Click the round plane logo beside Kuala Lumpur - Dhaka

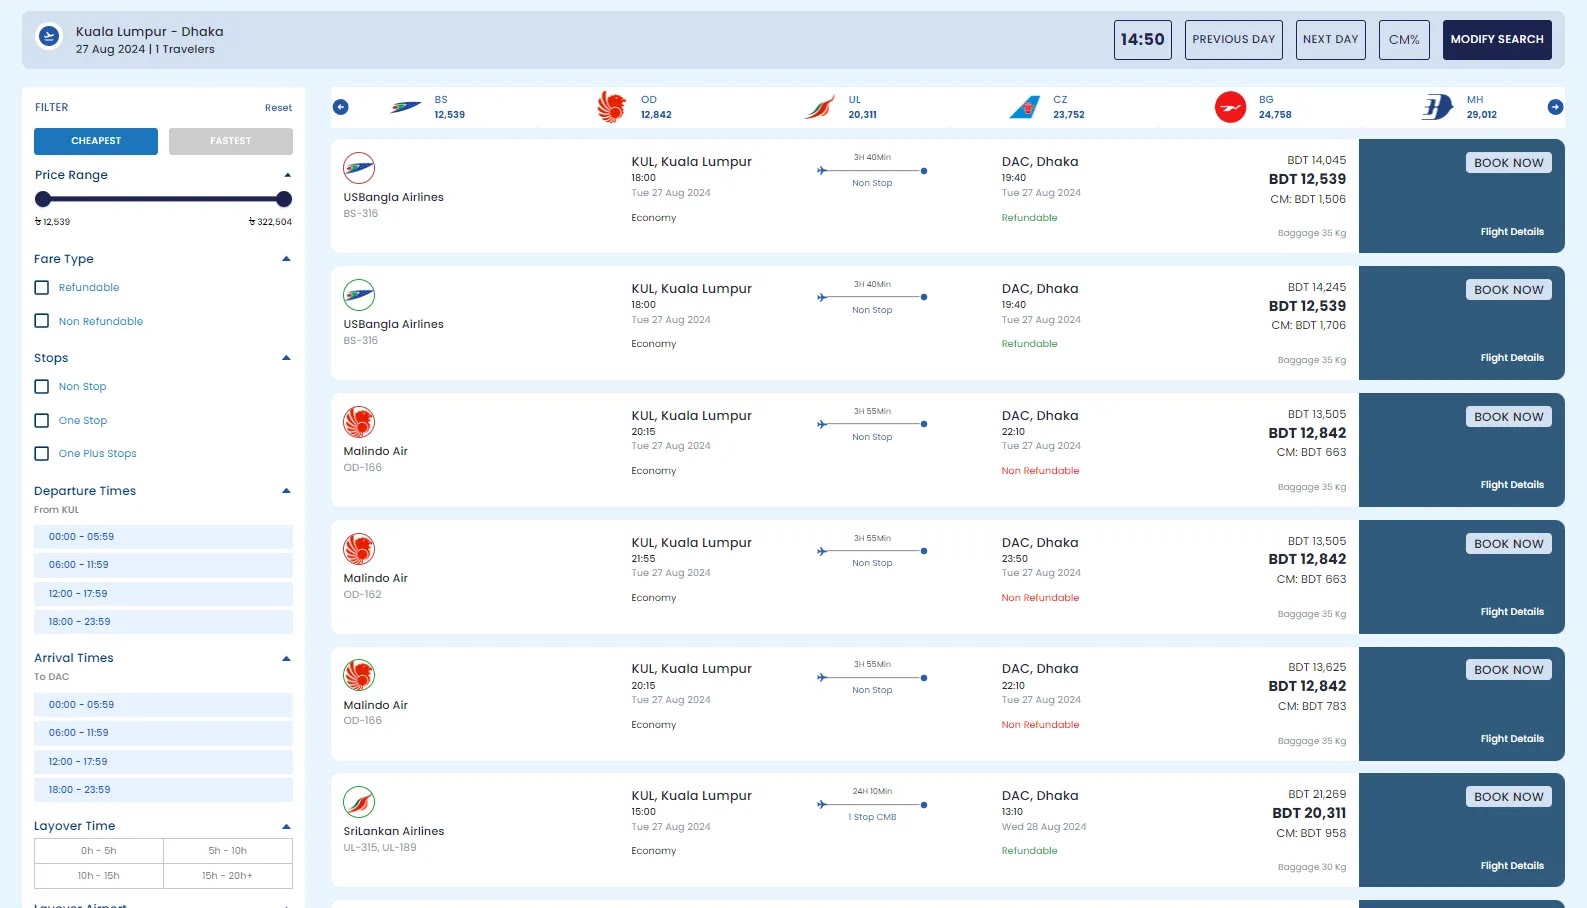click(49, 37)
